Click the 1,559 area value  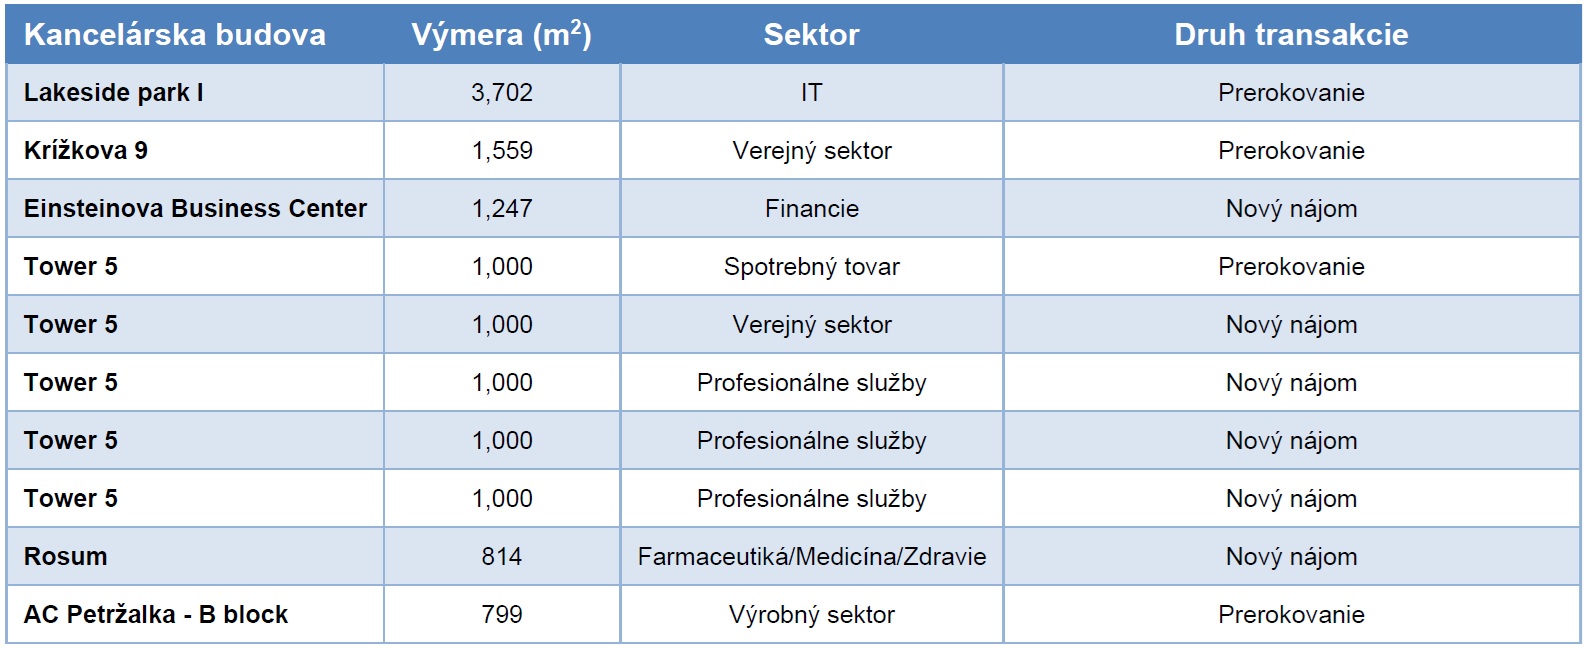coord(502,151)
